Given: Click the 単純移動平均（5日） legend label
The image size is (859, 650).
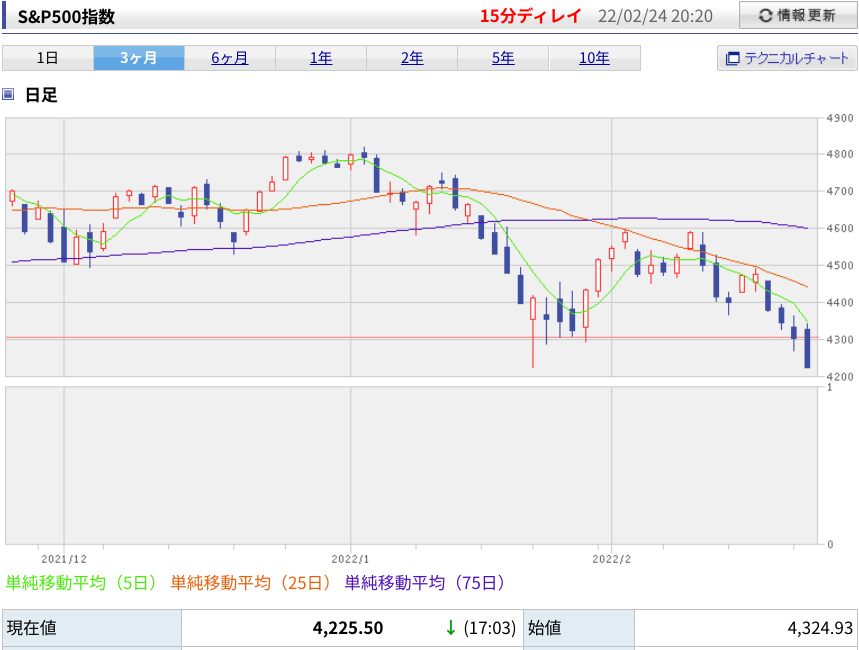Looking at the screenshot, I should click(x=81, y=583).
